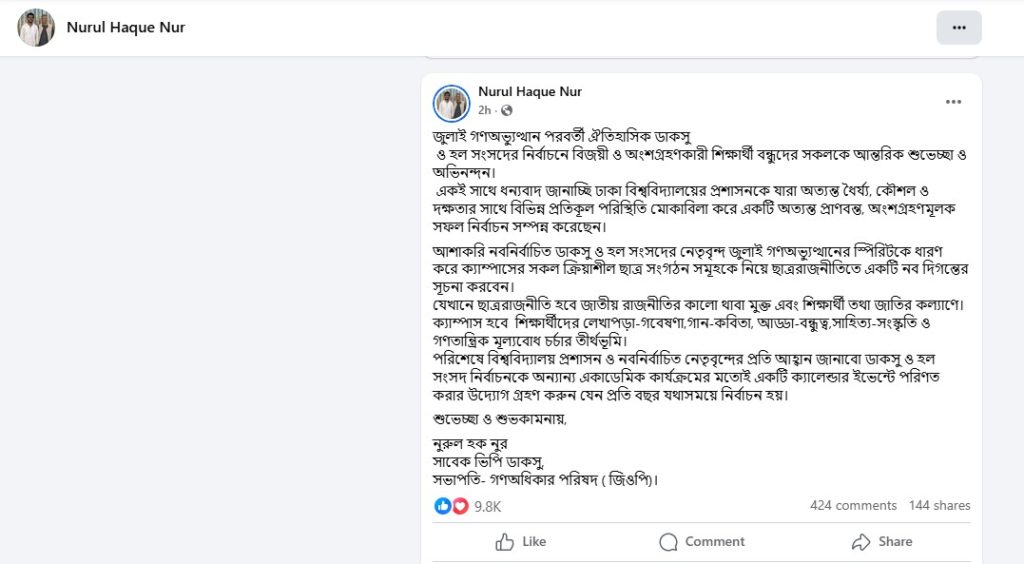Image resolution: width=1024 pixels, height=564 pixels.
Task: Click the globe public audience icon
Action: [506, 110]
